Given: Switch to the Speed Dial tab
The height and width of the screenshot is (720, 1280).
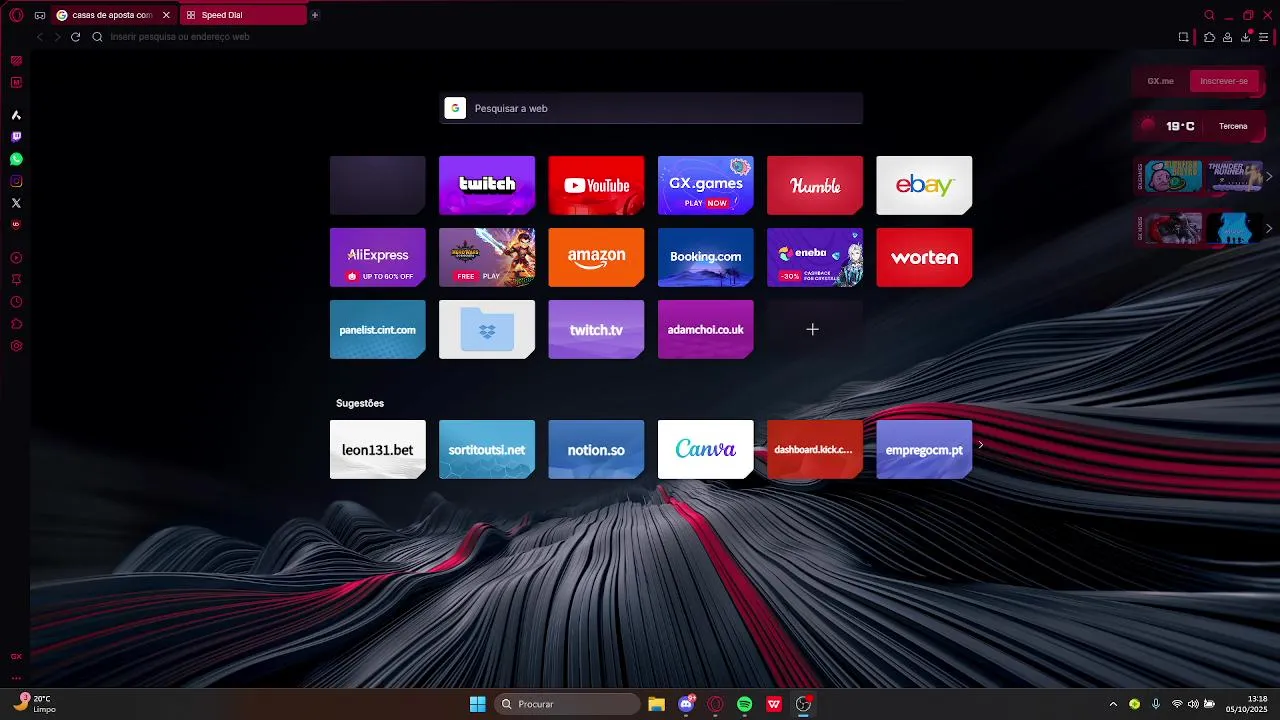Looking at the screenshot, I should (243, 15).
